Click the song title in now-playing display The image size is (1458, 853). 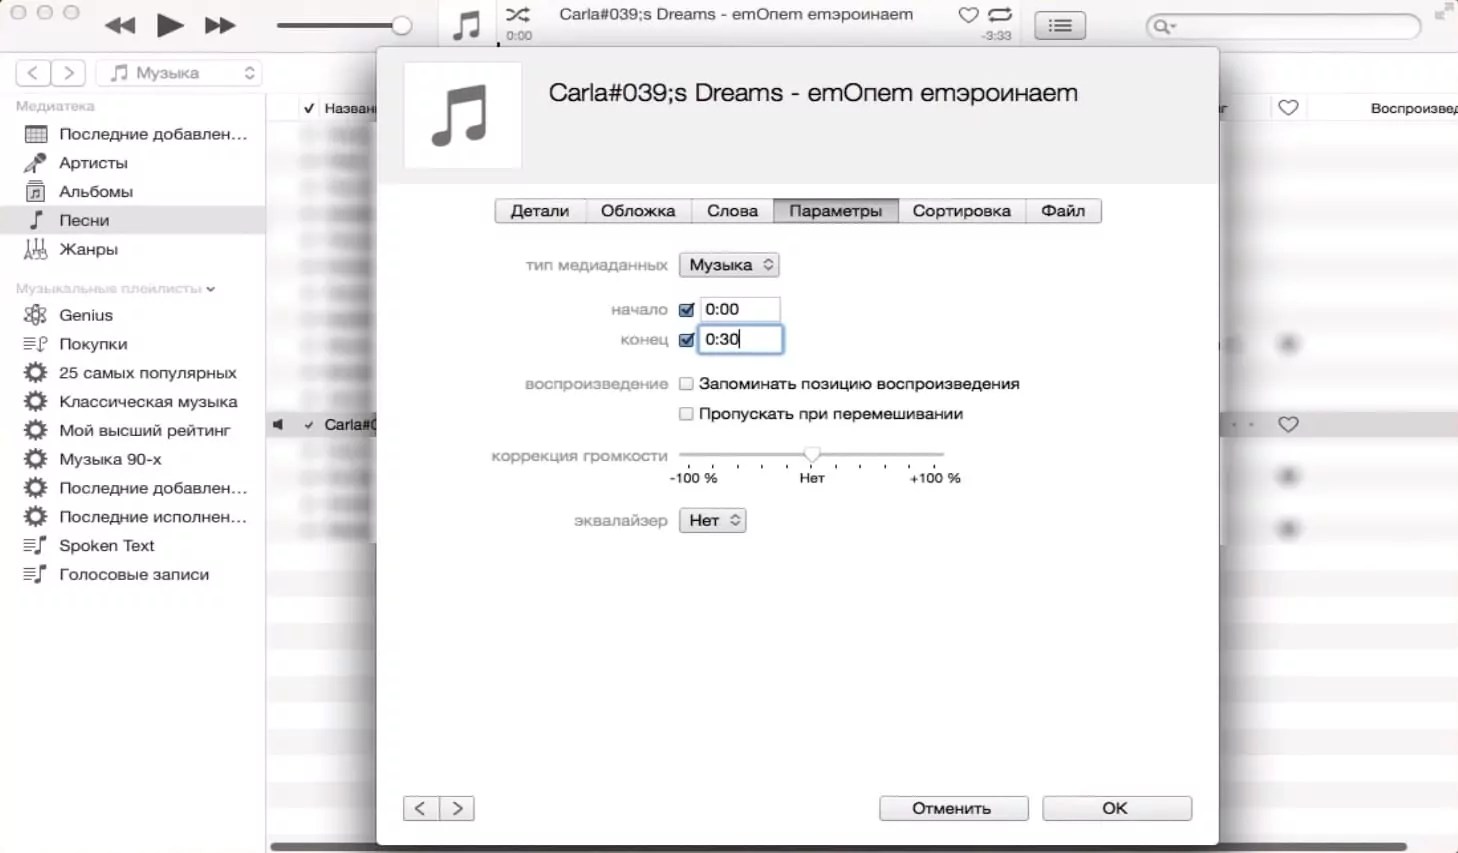tap(736, 14)
